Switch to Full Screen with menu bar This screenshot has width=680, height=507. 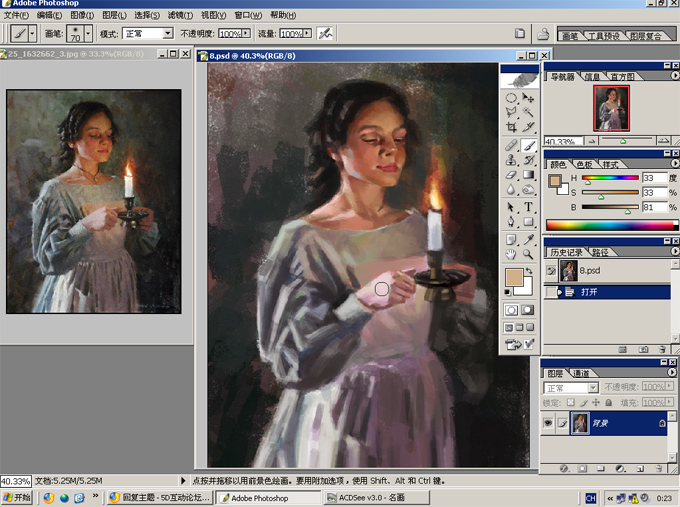[520, 327]
